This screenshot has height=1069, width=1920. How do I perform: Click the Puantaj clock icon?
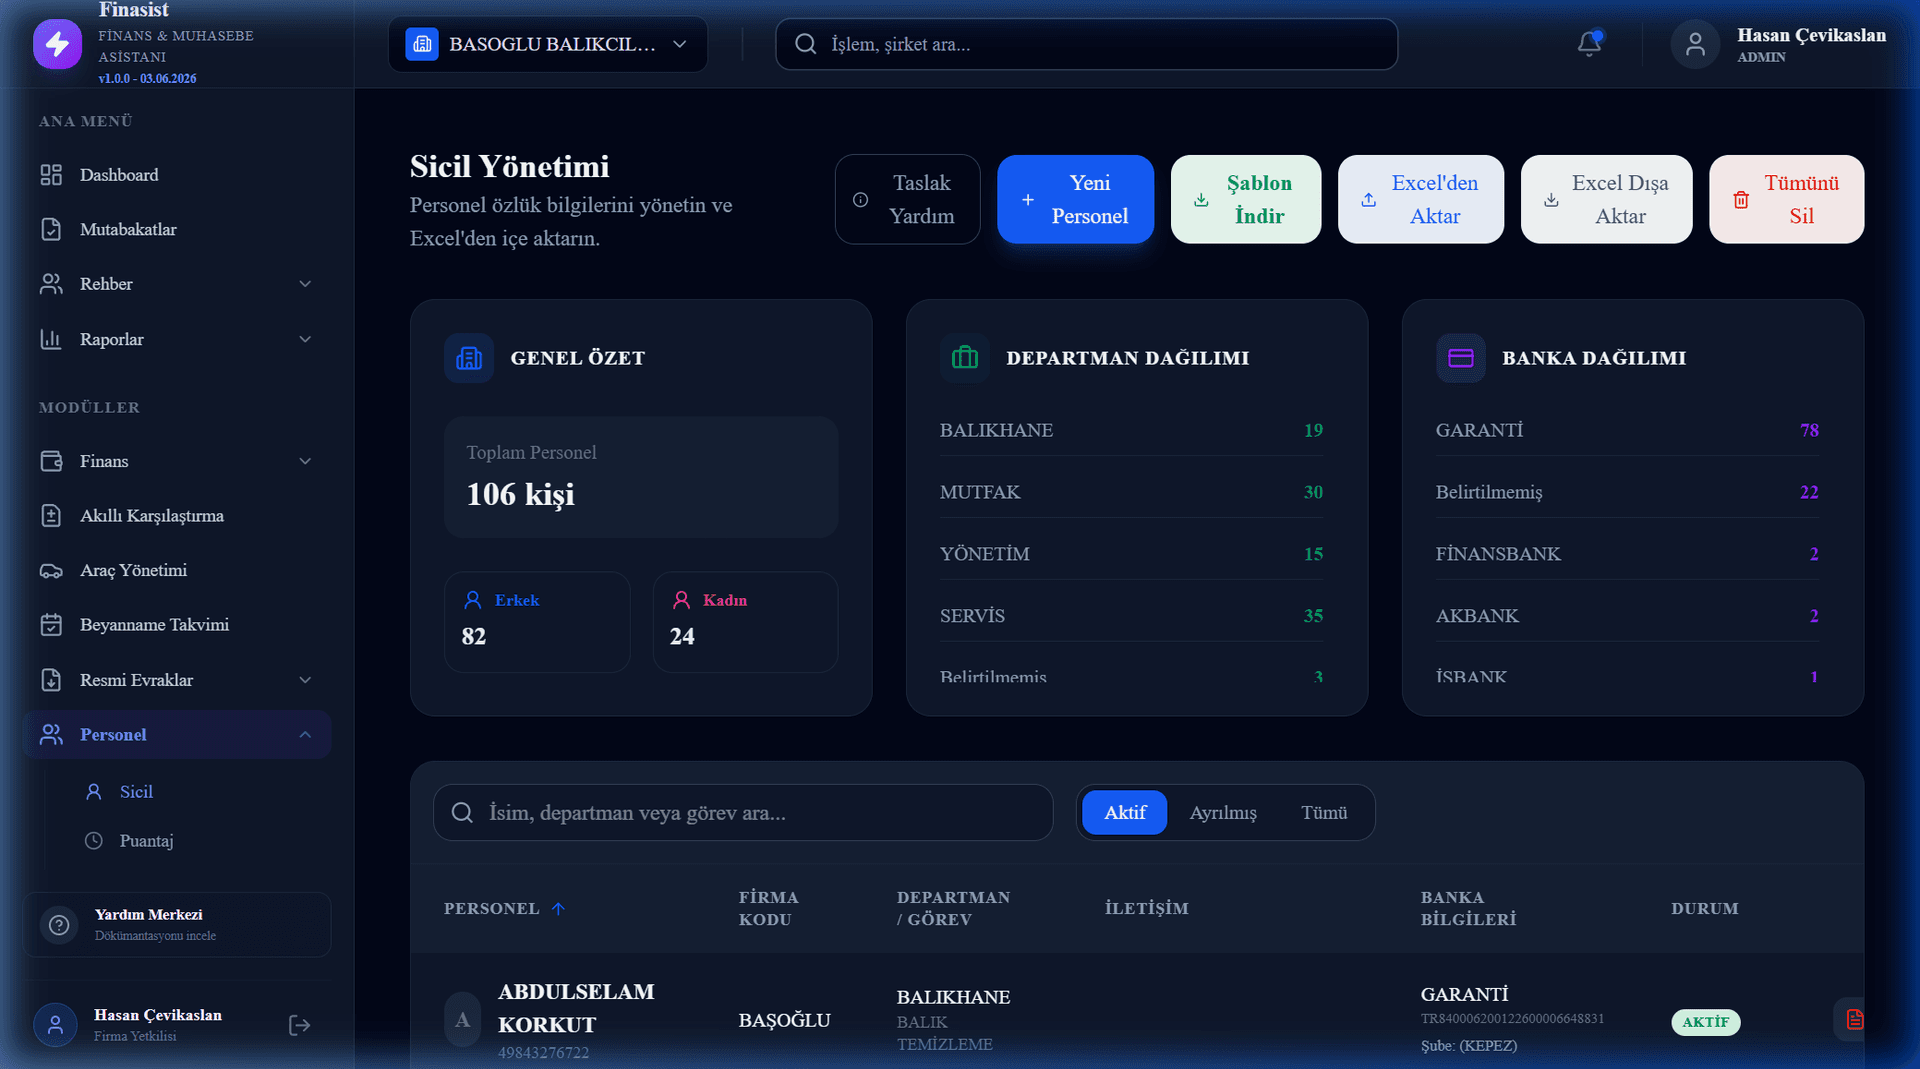coord(94,841)
